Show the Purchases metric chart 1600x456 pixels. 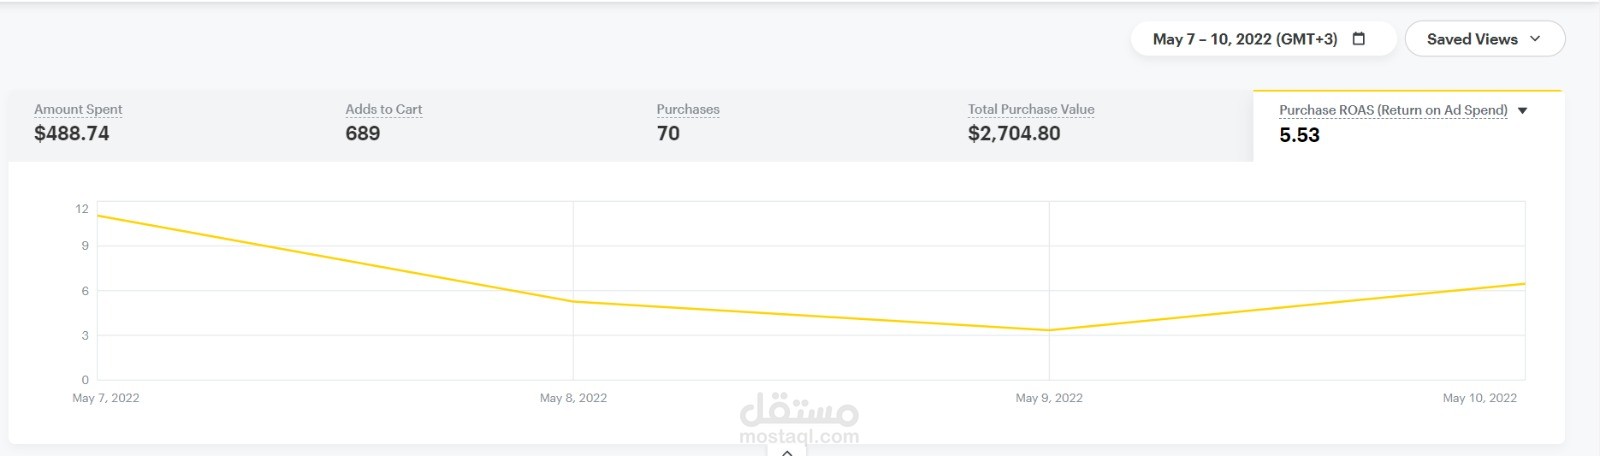point(687,110)
